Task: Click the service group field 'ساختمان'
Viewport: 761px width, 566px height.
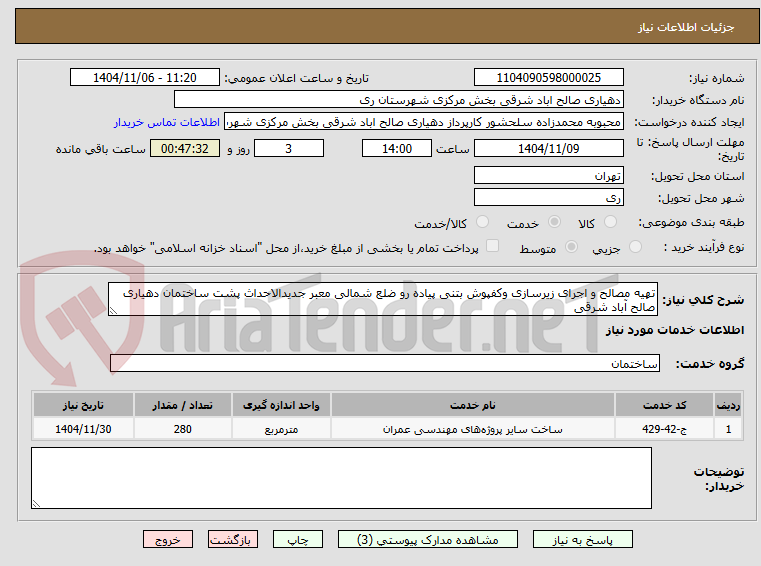Action: pyautogui.click(x=385, y=364)
